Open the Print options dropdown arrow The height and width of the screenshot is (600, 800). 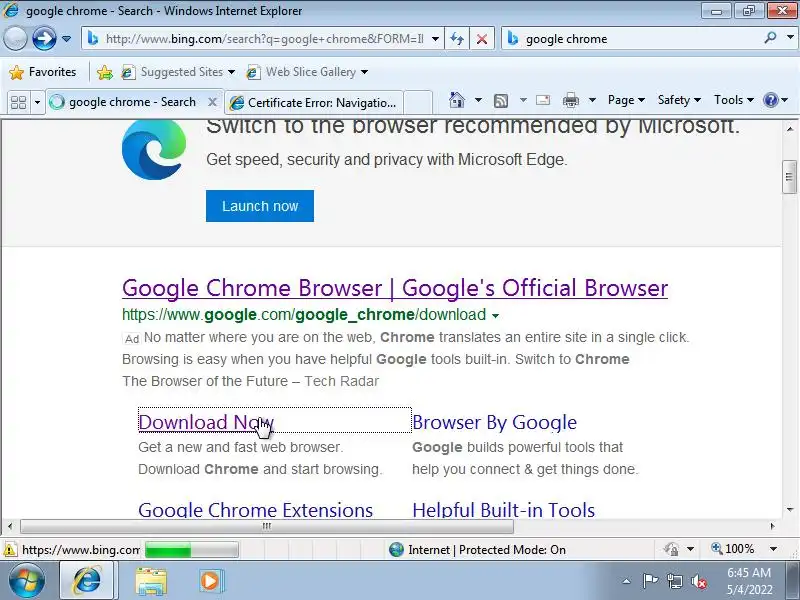click(x=592, y=100)
